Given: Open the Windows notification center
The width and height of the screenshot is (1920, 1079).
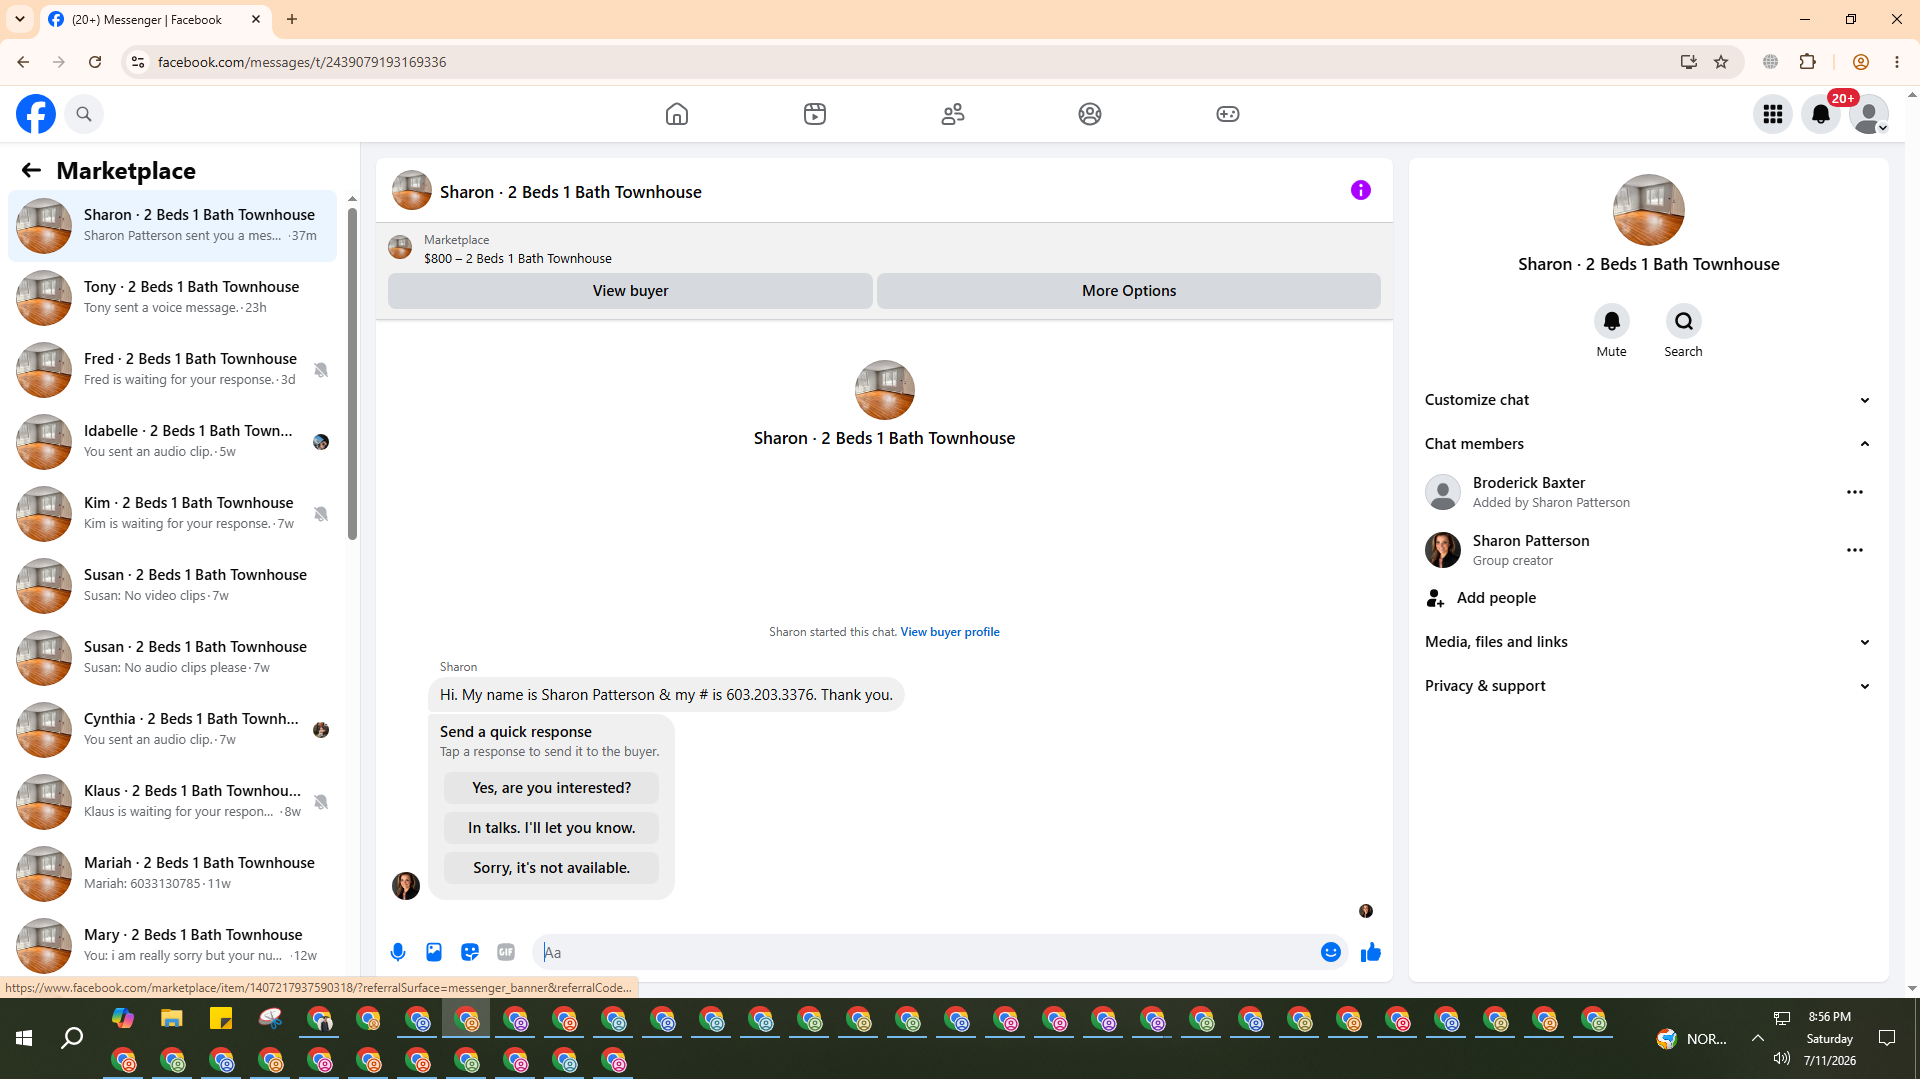Looking at the screenshot, I should (x=1887, y=1038).
